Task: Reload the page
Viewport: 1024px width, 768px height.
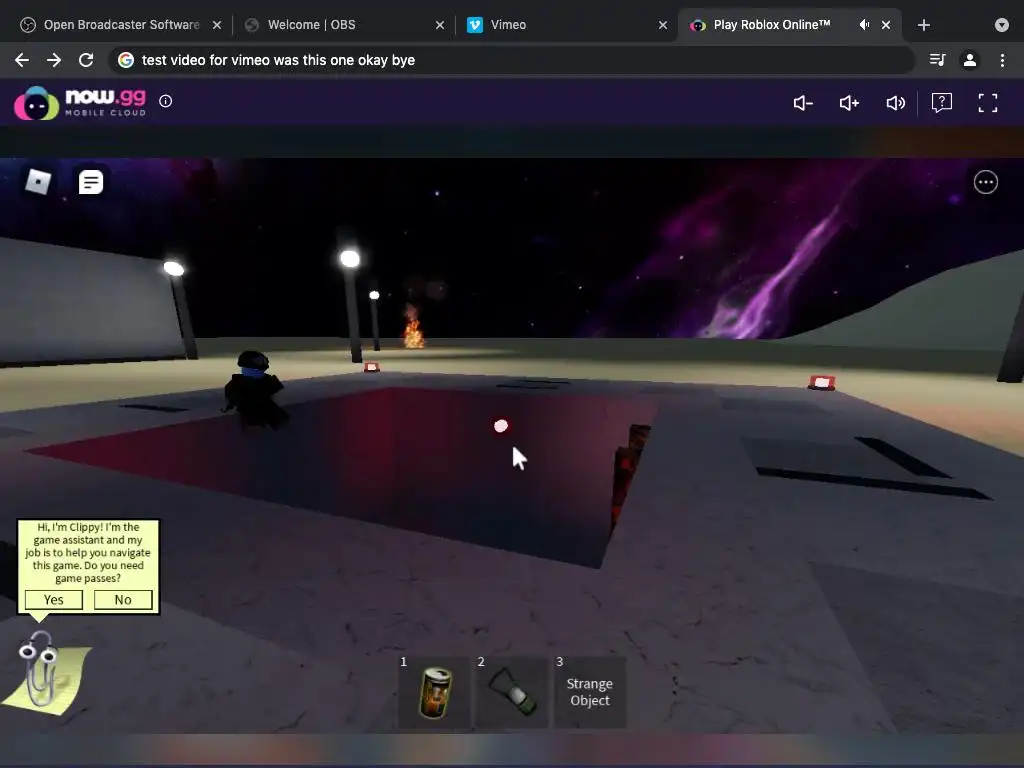Action: point(86,60)
